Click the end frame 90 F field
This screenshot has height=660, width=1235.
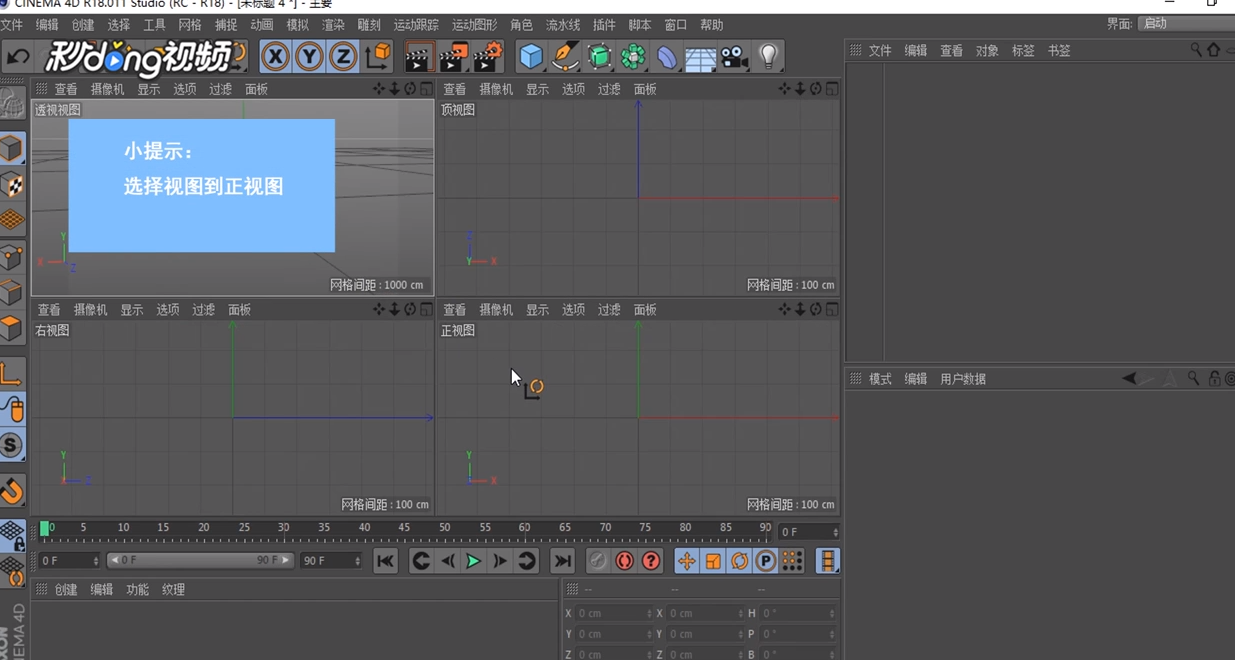(x=330, y=561)
